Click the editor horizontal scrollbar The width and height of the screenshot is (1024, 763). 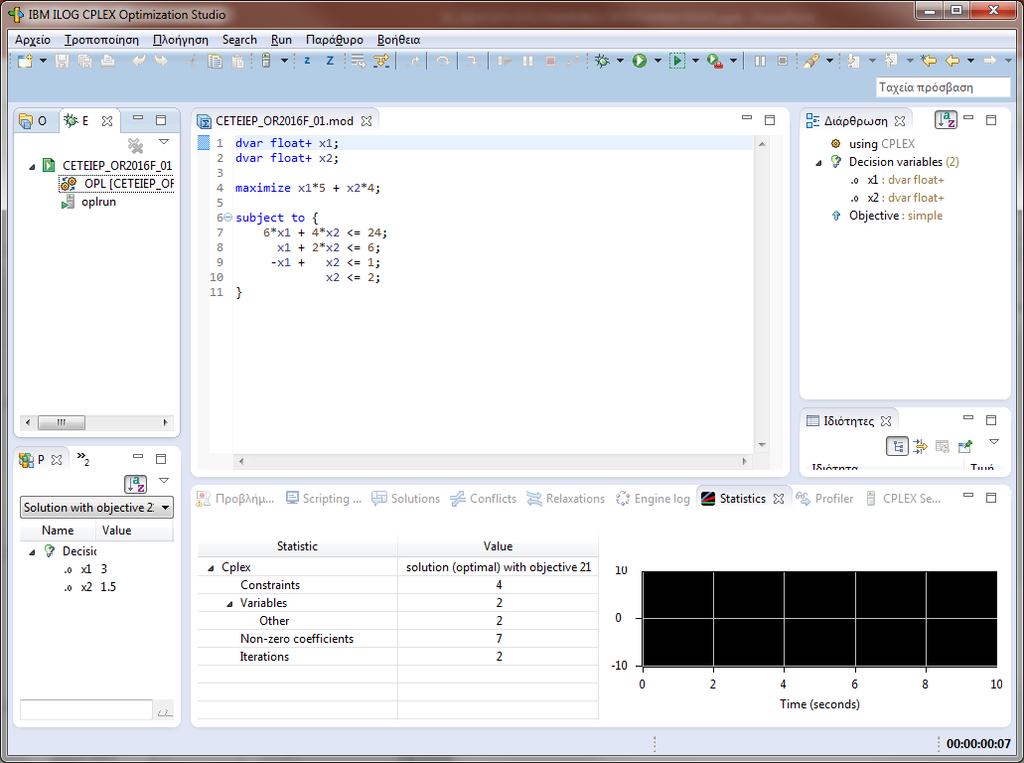click(x=492, y=461)
